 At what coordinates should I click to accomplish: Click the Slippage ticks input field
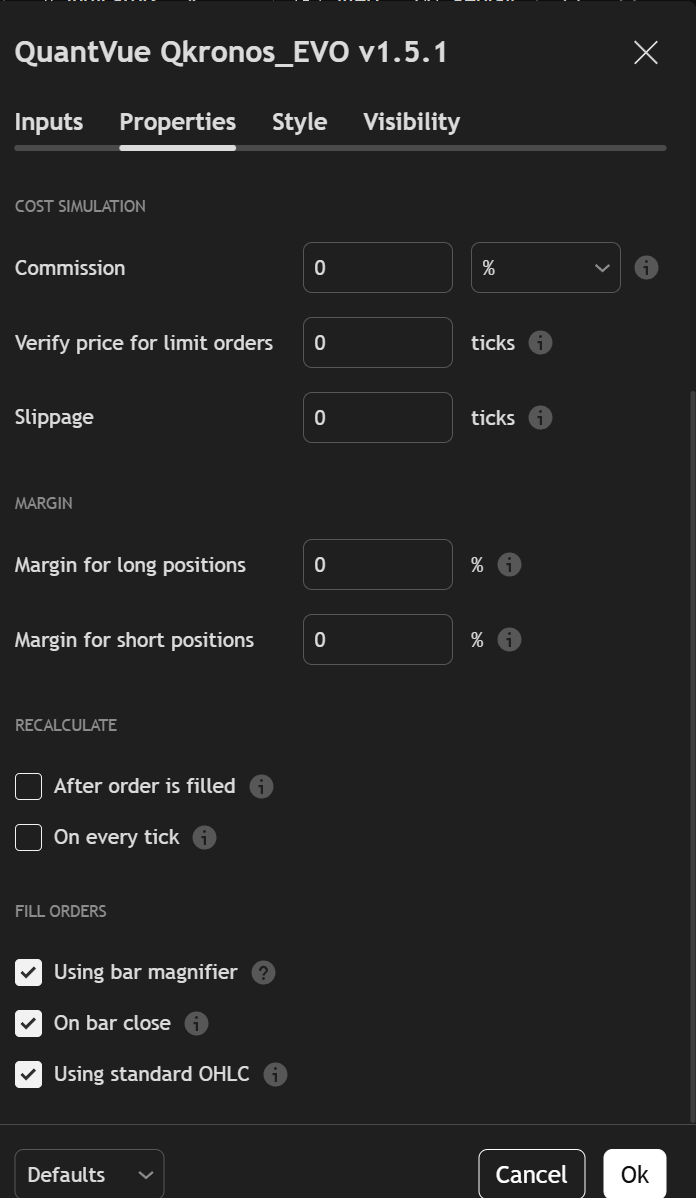[377, 418]
